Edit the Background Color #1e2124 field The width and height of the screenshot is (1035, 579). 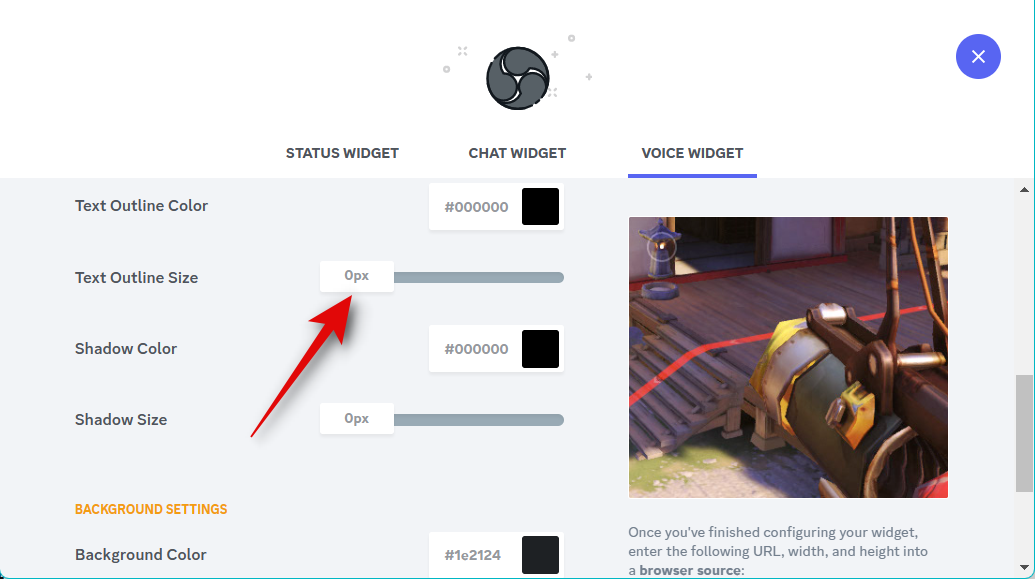[x=473, y=555]
